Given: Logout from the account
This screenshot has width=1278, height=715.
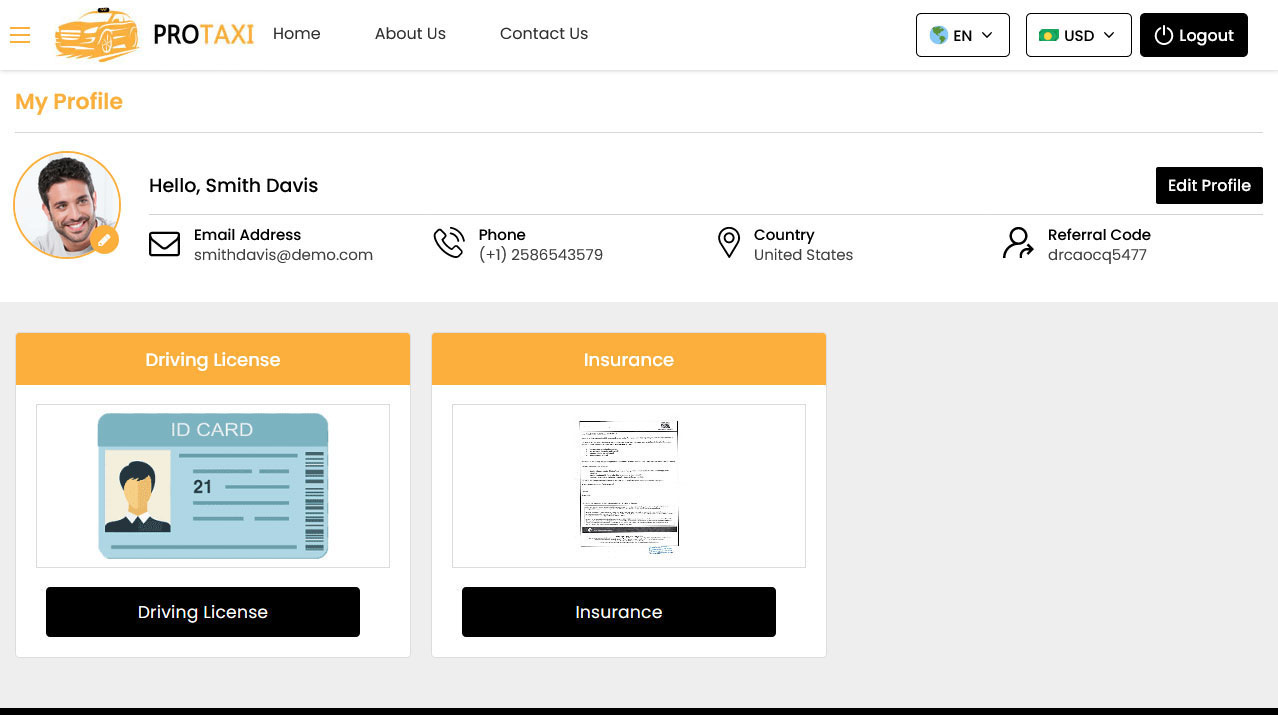Looking at the screenshot, I should [1193, 35].
